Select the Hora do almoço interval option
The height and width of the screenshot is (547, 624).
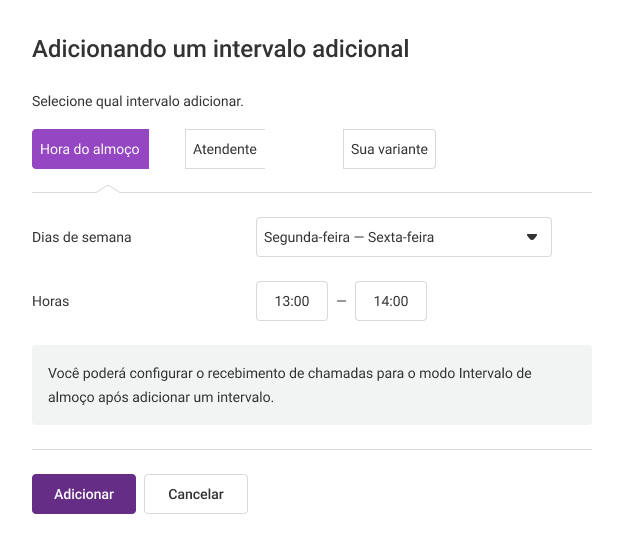pos(90,149)
